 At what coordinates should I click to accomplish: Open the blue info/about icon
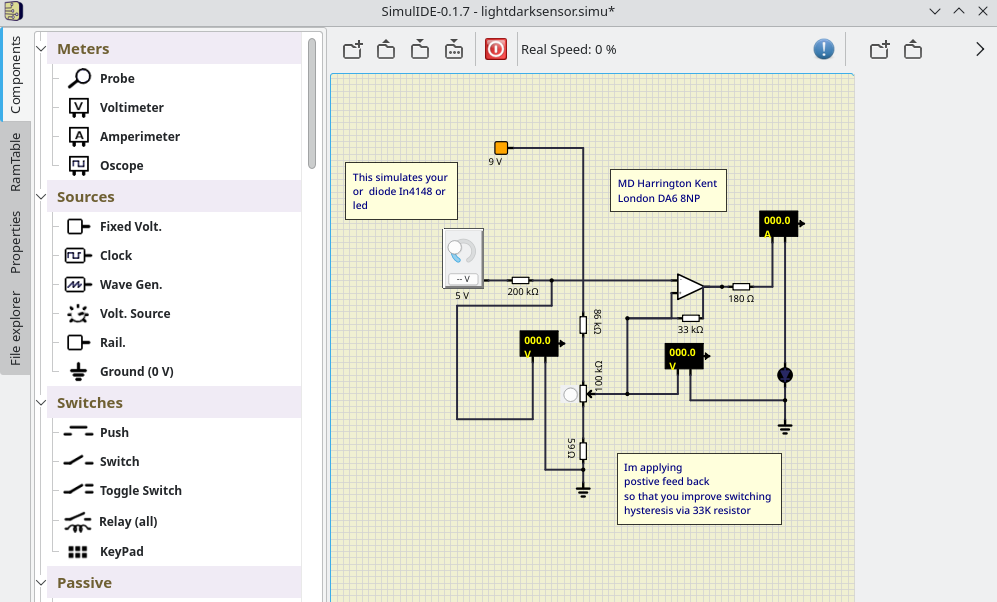click(x=823, y=49)
